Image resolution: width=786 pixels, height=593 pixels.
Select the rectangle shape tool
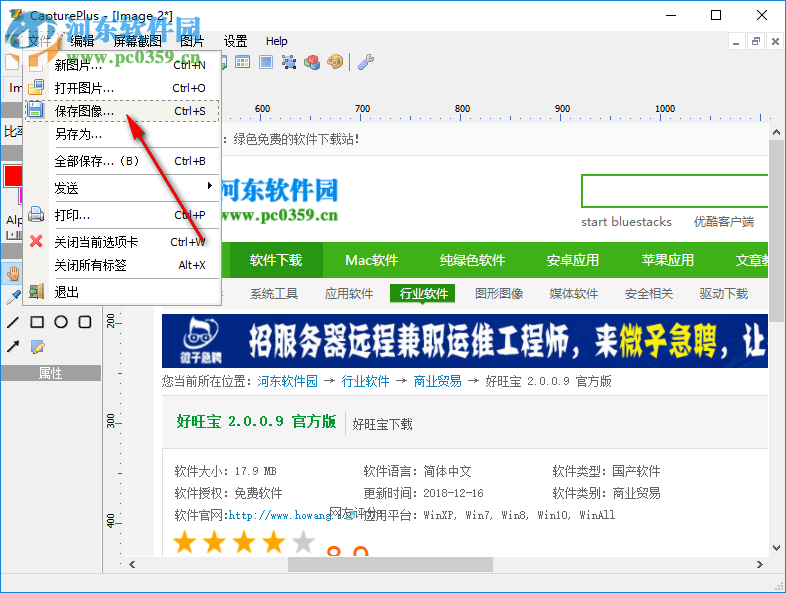pos(37,322)
